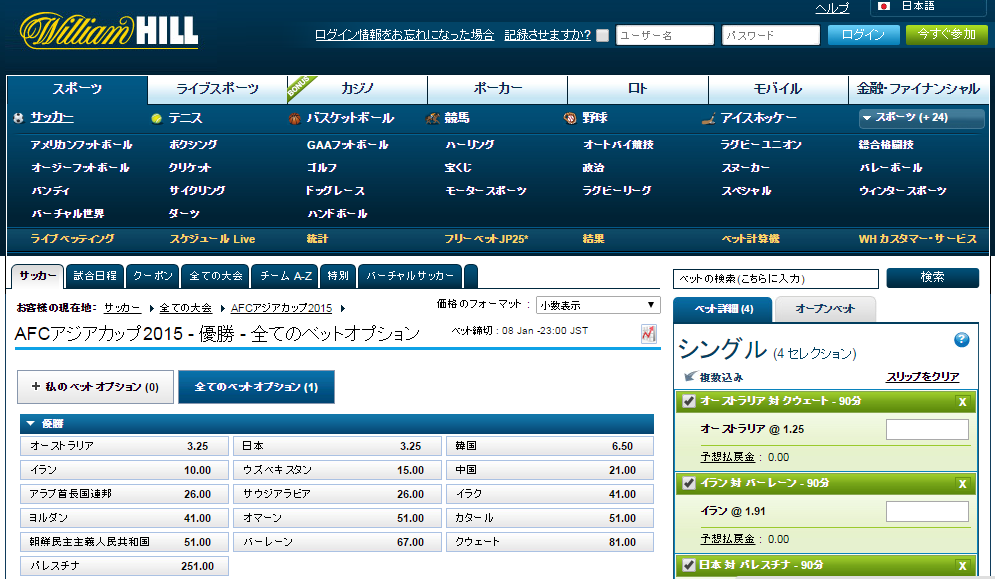This screenshot has width=995, height=579.
Task: Focus the ユーザー名 username field
Action: [x=665, y=35]
